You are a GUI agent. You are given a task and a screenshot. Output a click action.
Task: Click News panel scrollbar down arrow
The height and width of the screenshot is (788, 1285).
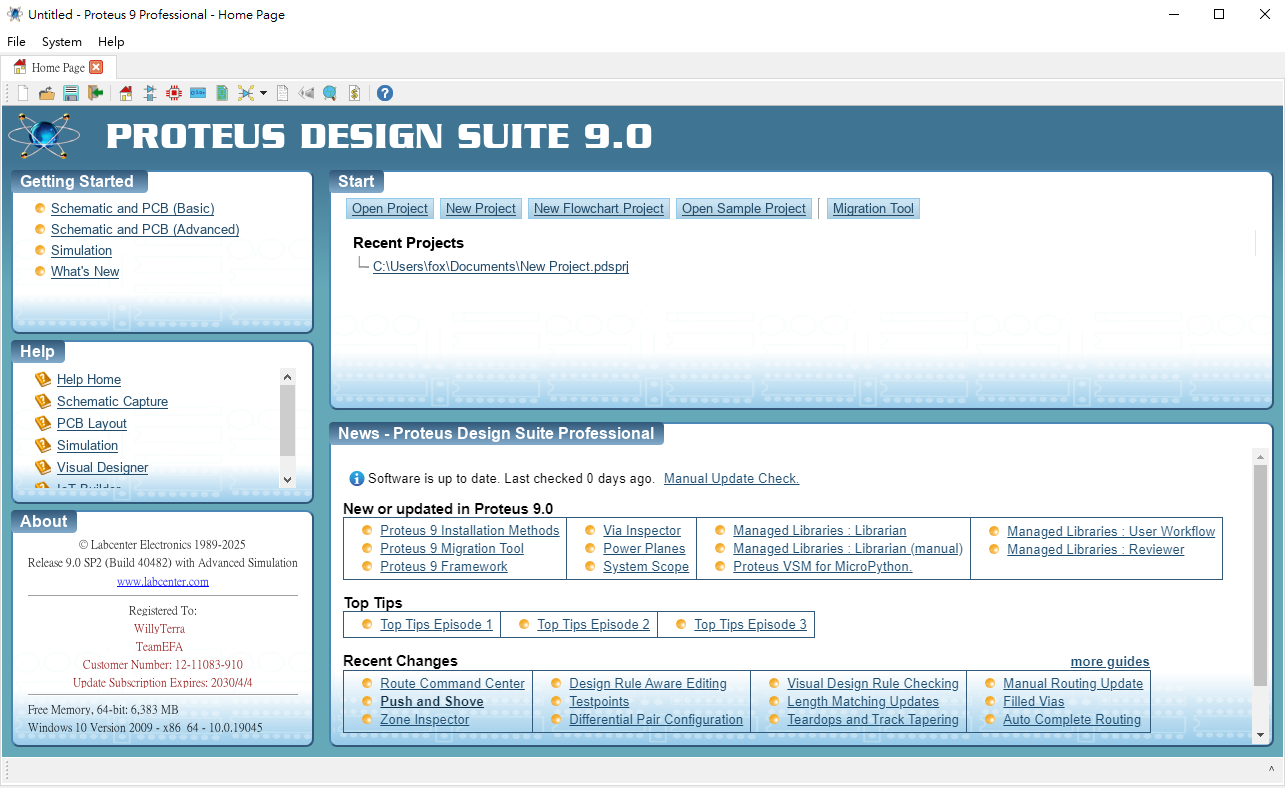click(x=1260, y=735)
